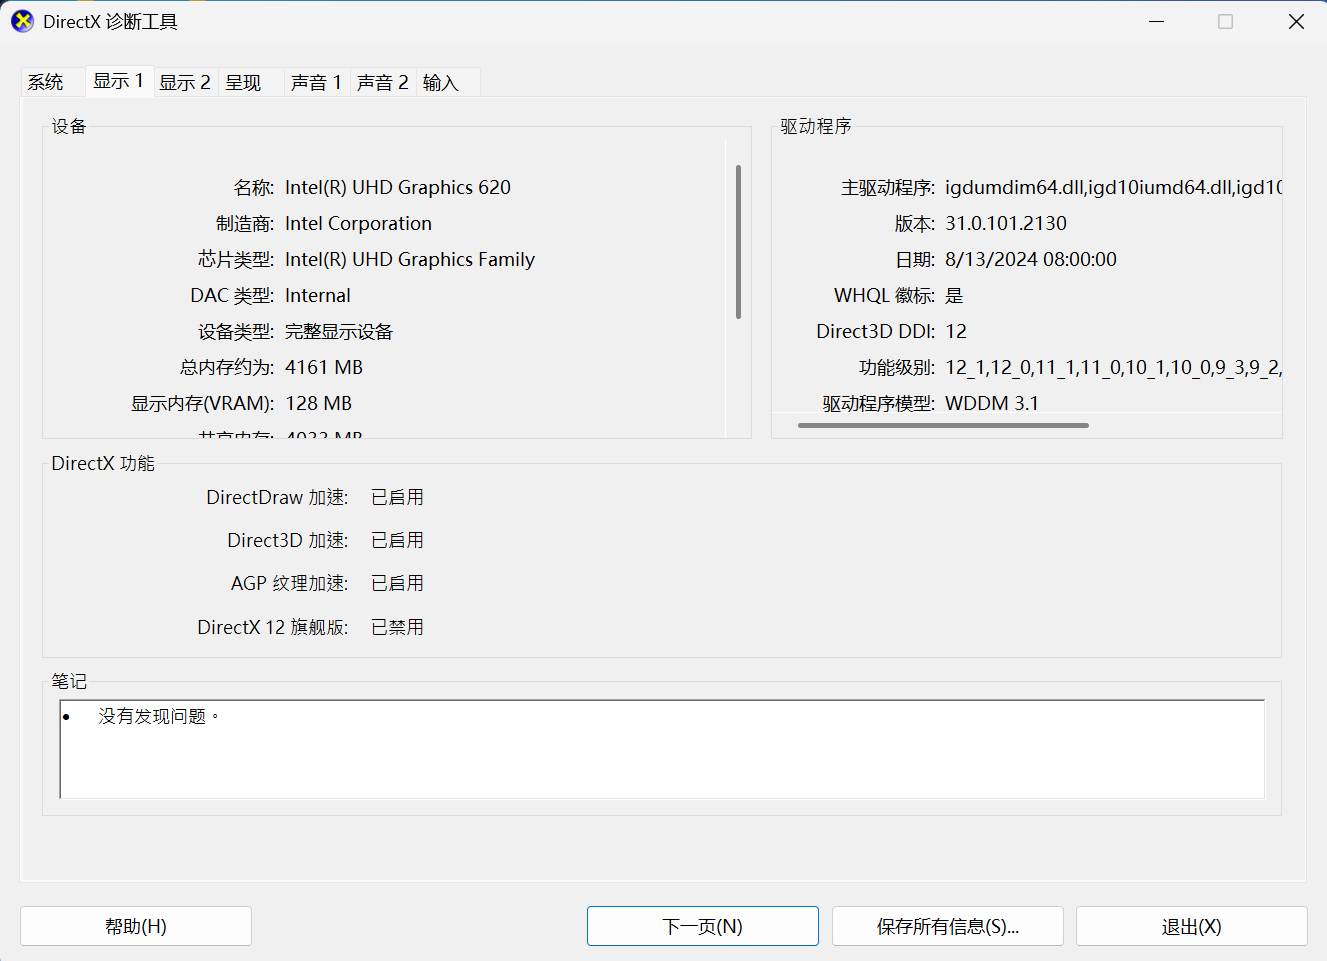Open the 显示 2 tab
Viewport: 1327px width, 961px height.
click(185, 82)
